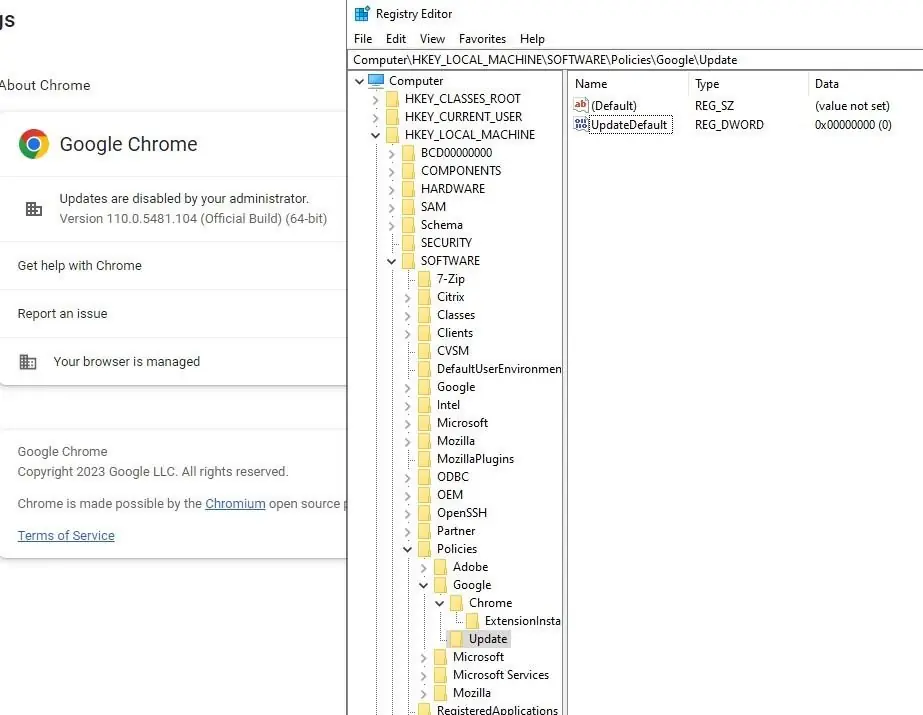The width and height of the screenshot is (923, 715).
Task: Click the Update key folder icon
Action: (x=456, y=639)
